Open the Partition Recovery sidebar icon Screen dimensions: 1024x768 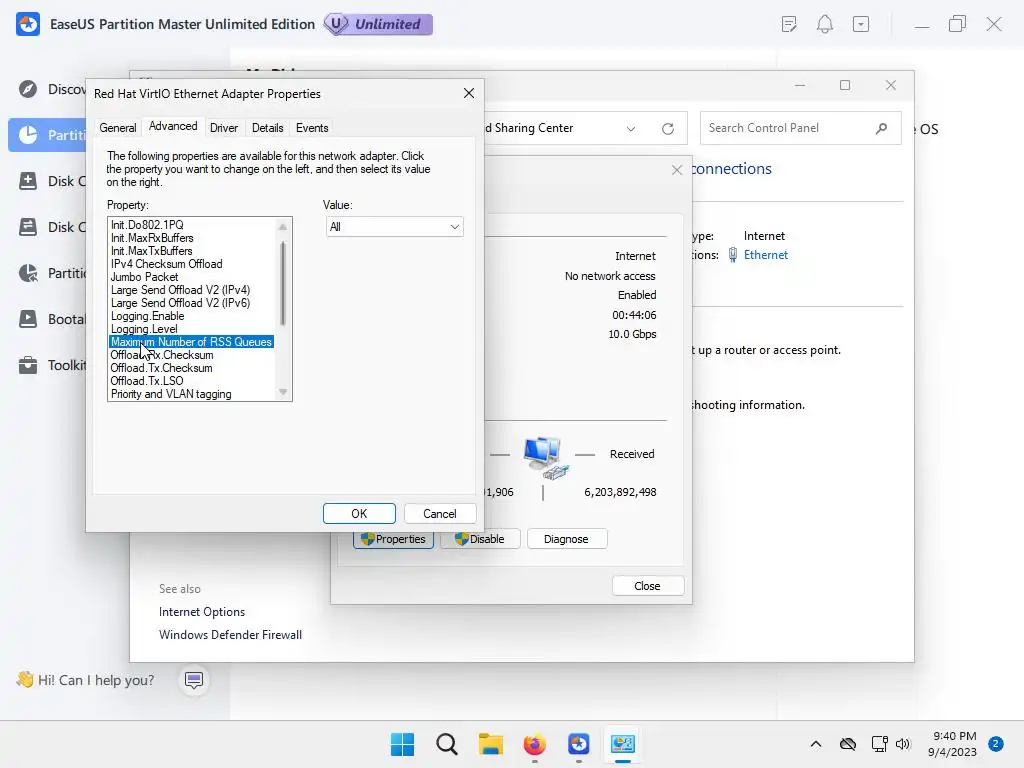point(28,273)
